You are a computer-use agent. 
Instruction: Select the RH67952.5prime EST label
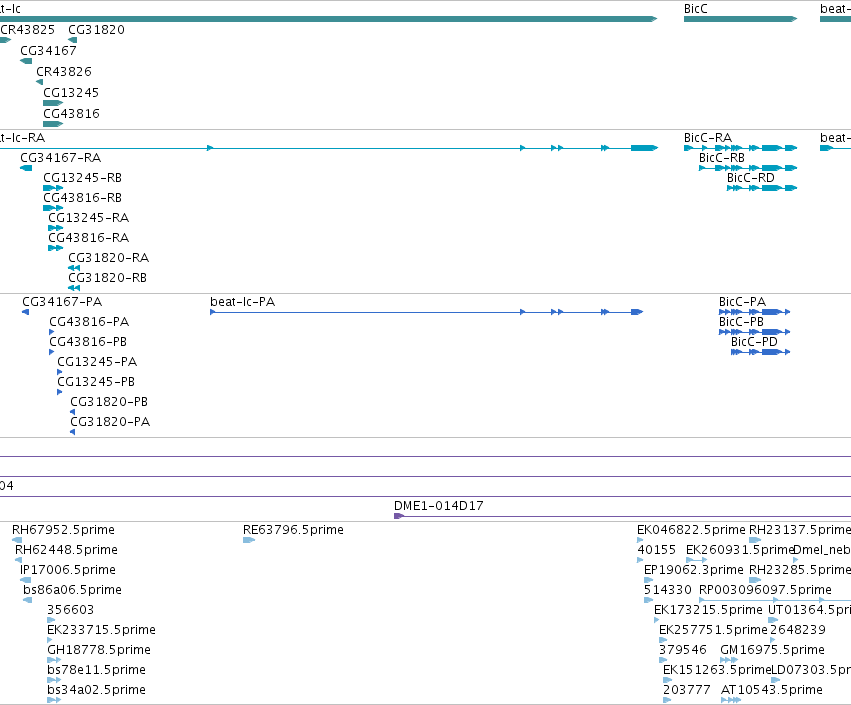63,530
